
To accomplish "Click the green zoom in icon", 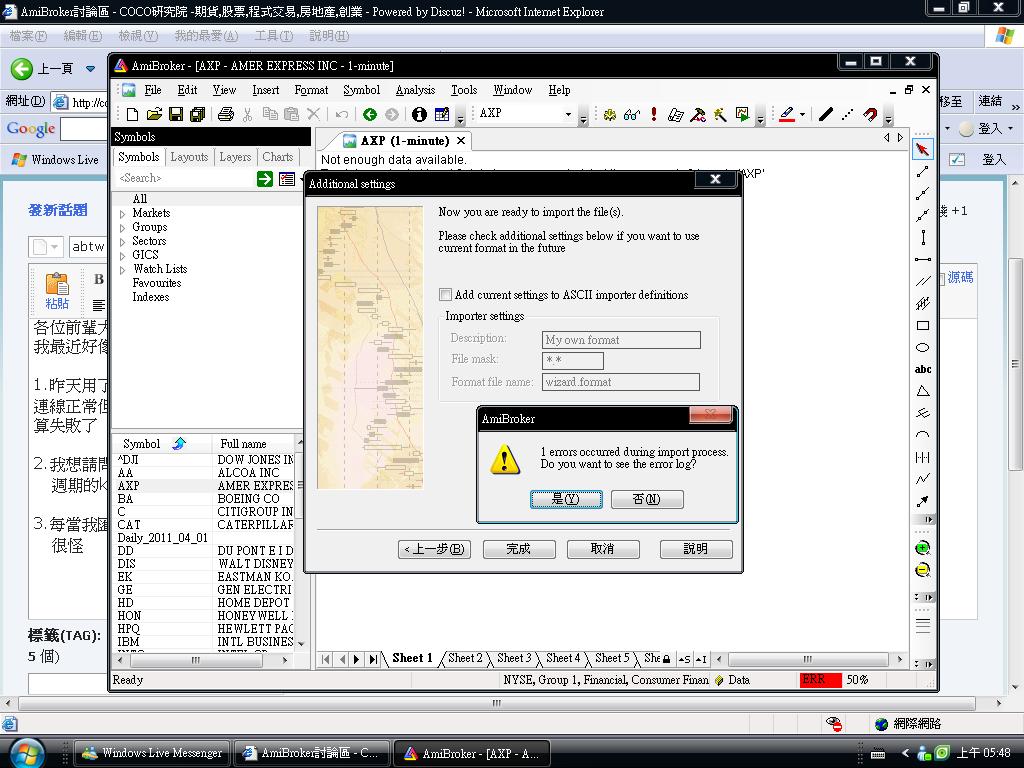I will click(x=922, y=547).
